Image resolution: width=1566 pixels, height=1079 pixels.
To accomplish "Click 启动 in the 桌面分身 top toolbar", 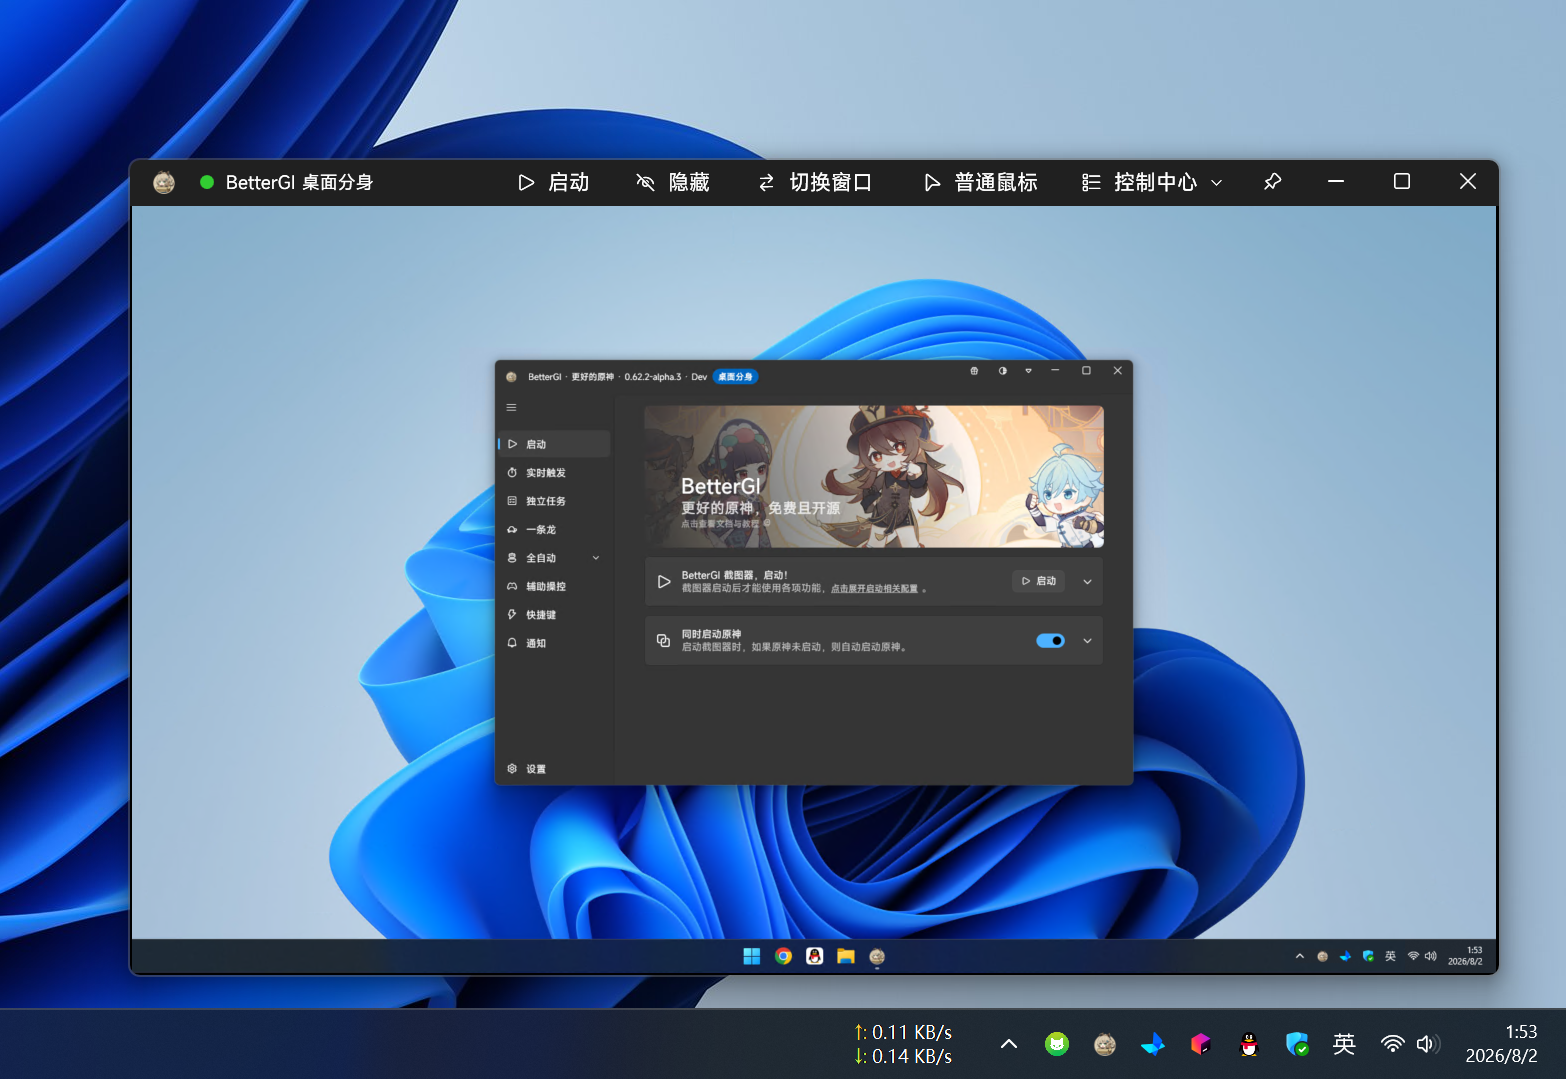I will point(554,182).
